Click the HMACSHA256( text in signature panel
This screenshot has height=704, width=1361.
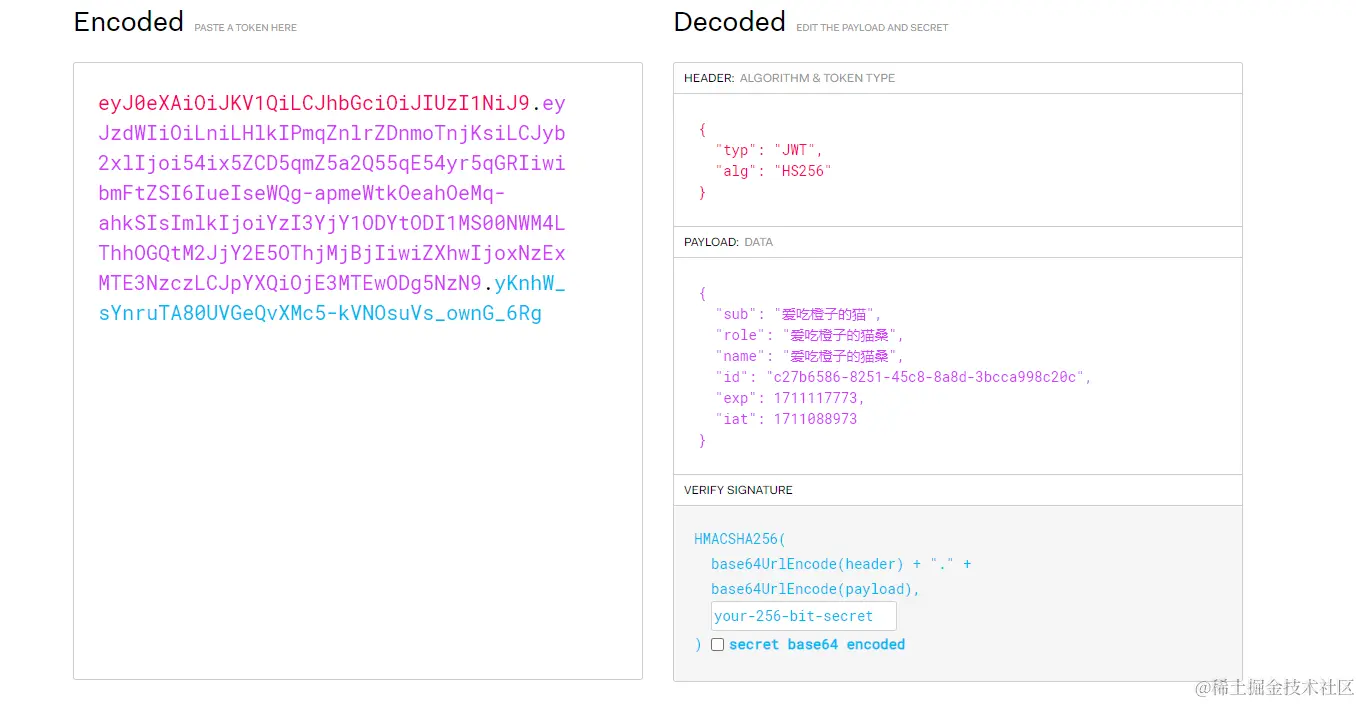click(x=740, y=539)
